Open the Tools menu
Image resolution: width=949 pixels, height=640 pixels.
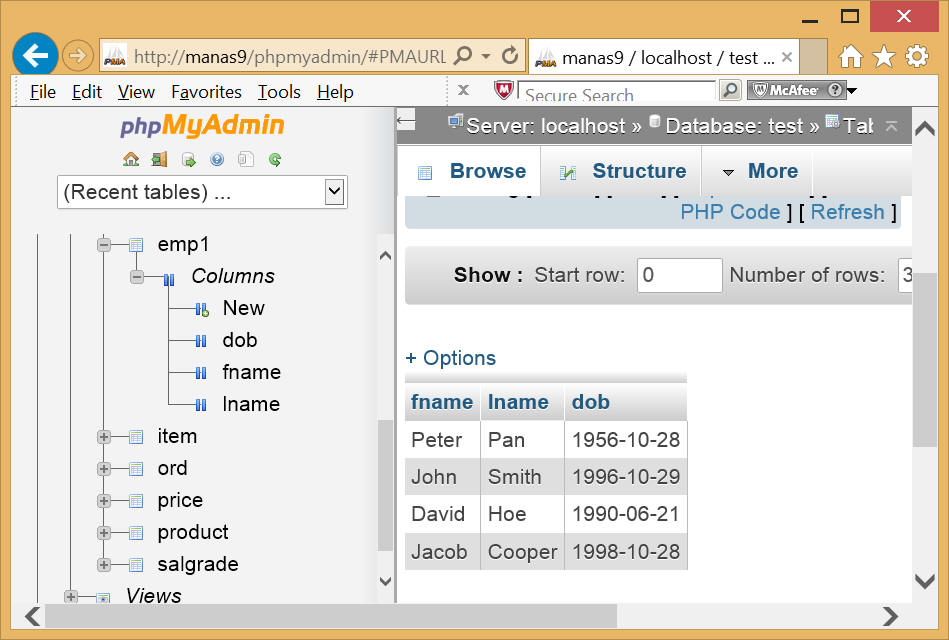coord(279,92)
